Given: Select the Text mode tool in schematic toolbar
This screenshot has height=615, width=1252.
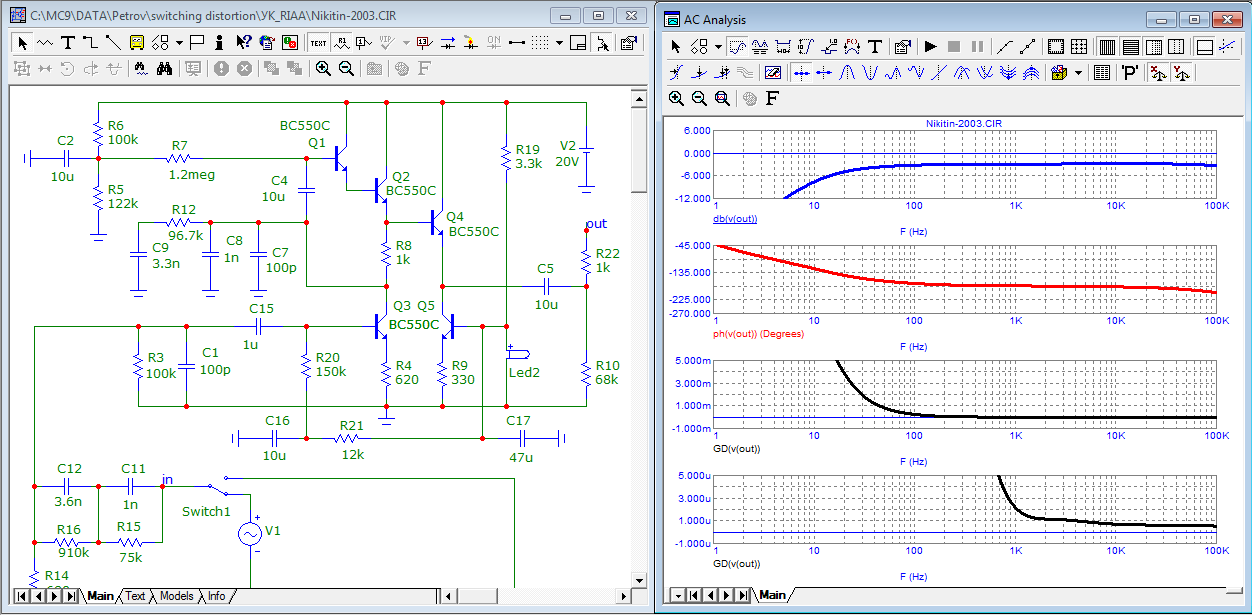Looking at the screenshot, I should (x=68, y=42).
